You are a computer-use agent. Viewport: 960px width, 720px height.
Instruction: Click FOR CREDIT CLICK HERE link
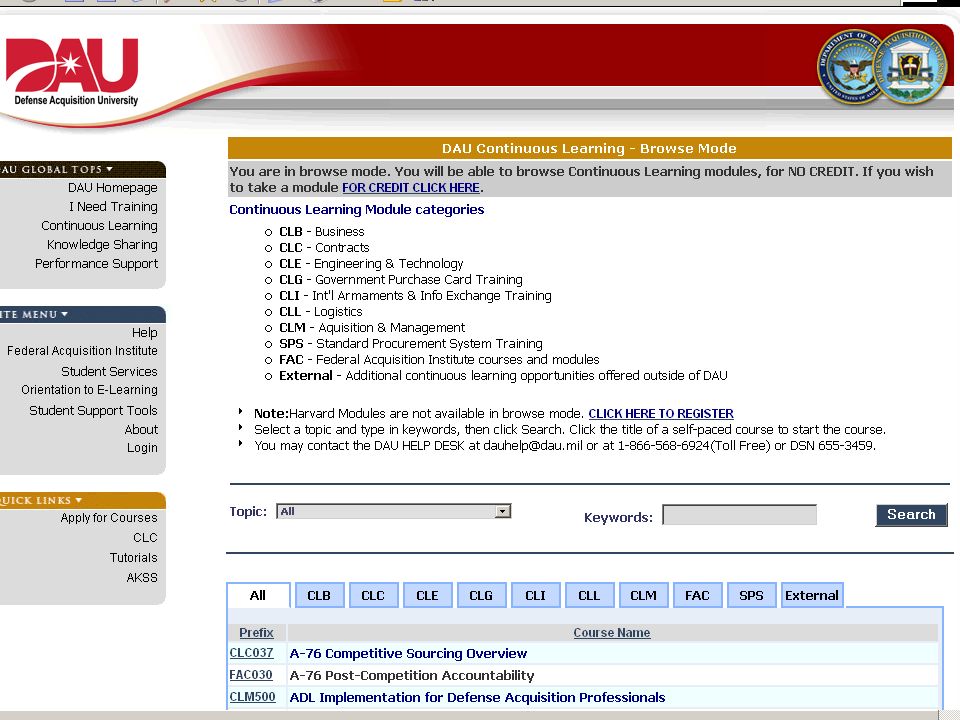click(411, 187)
